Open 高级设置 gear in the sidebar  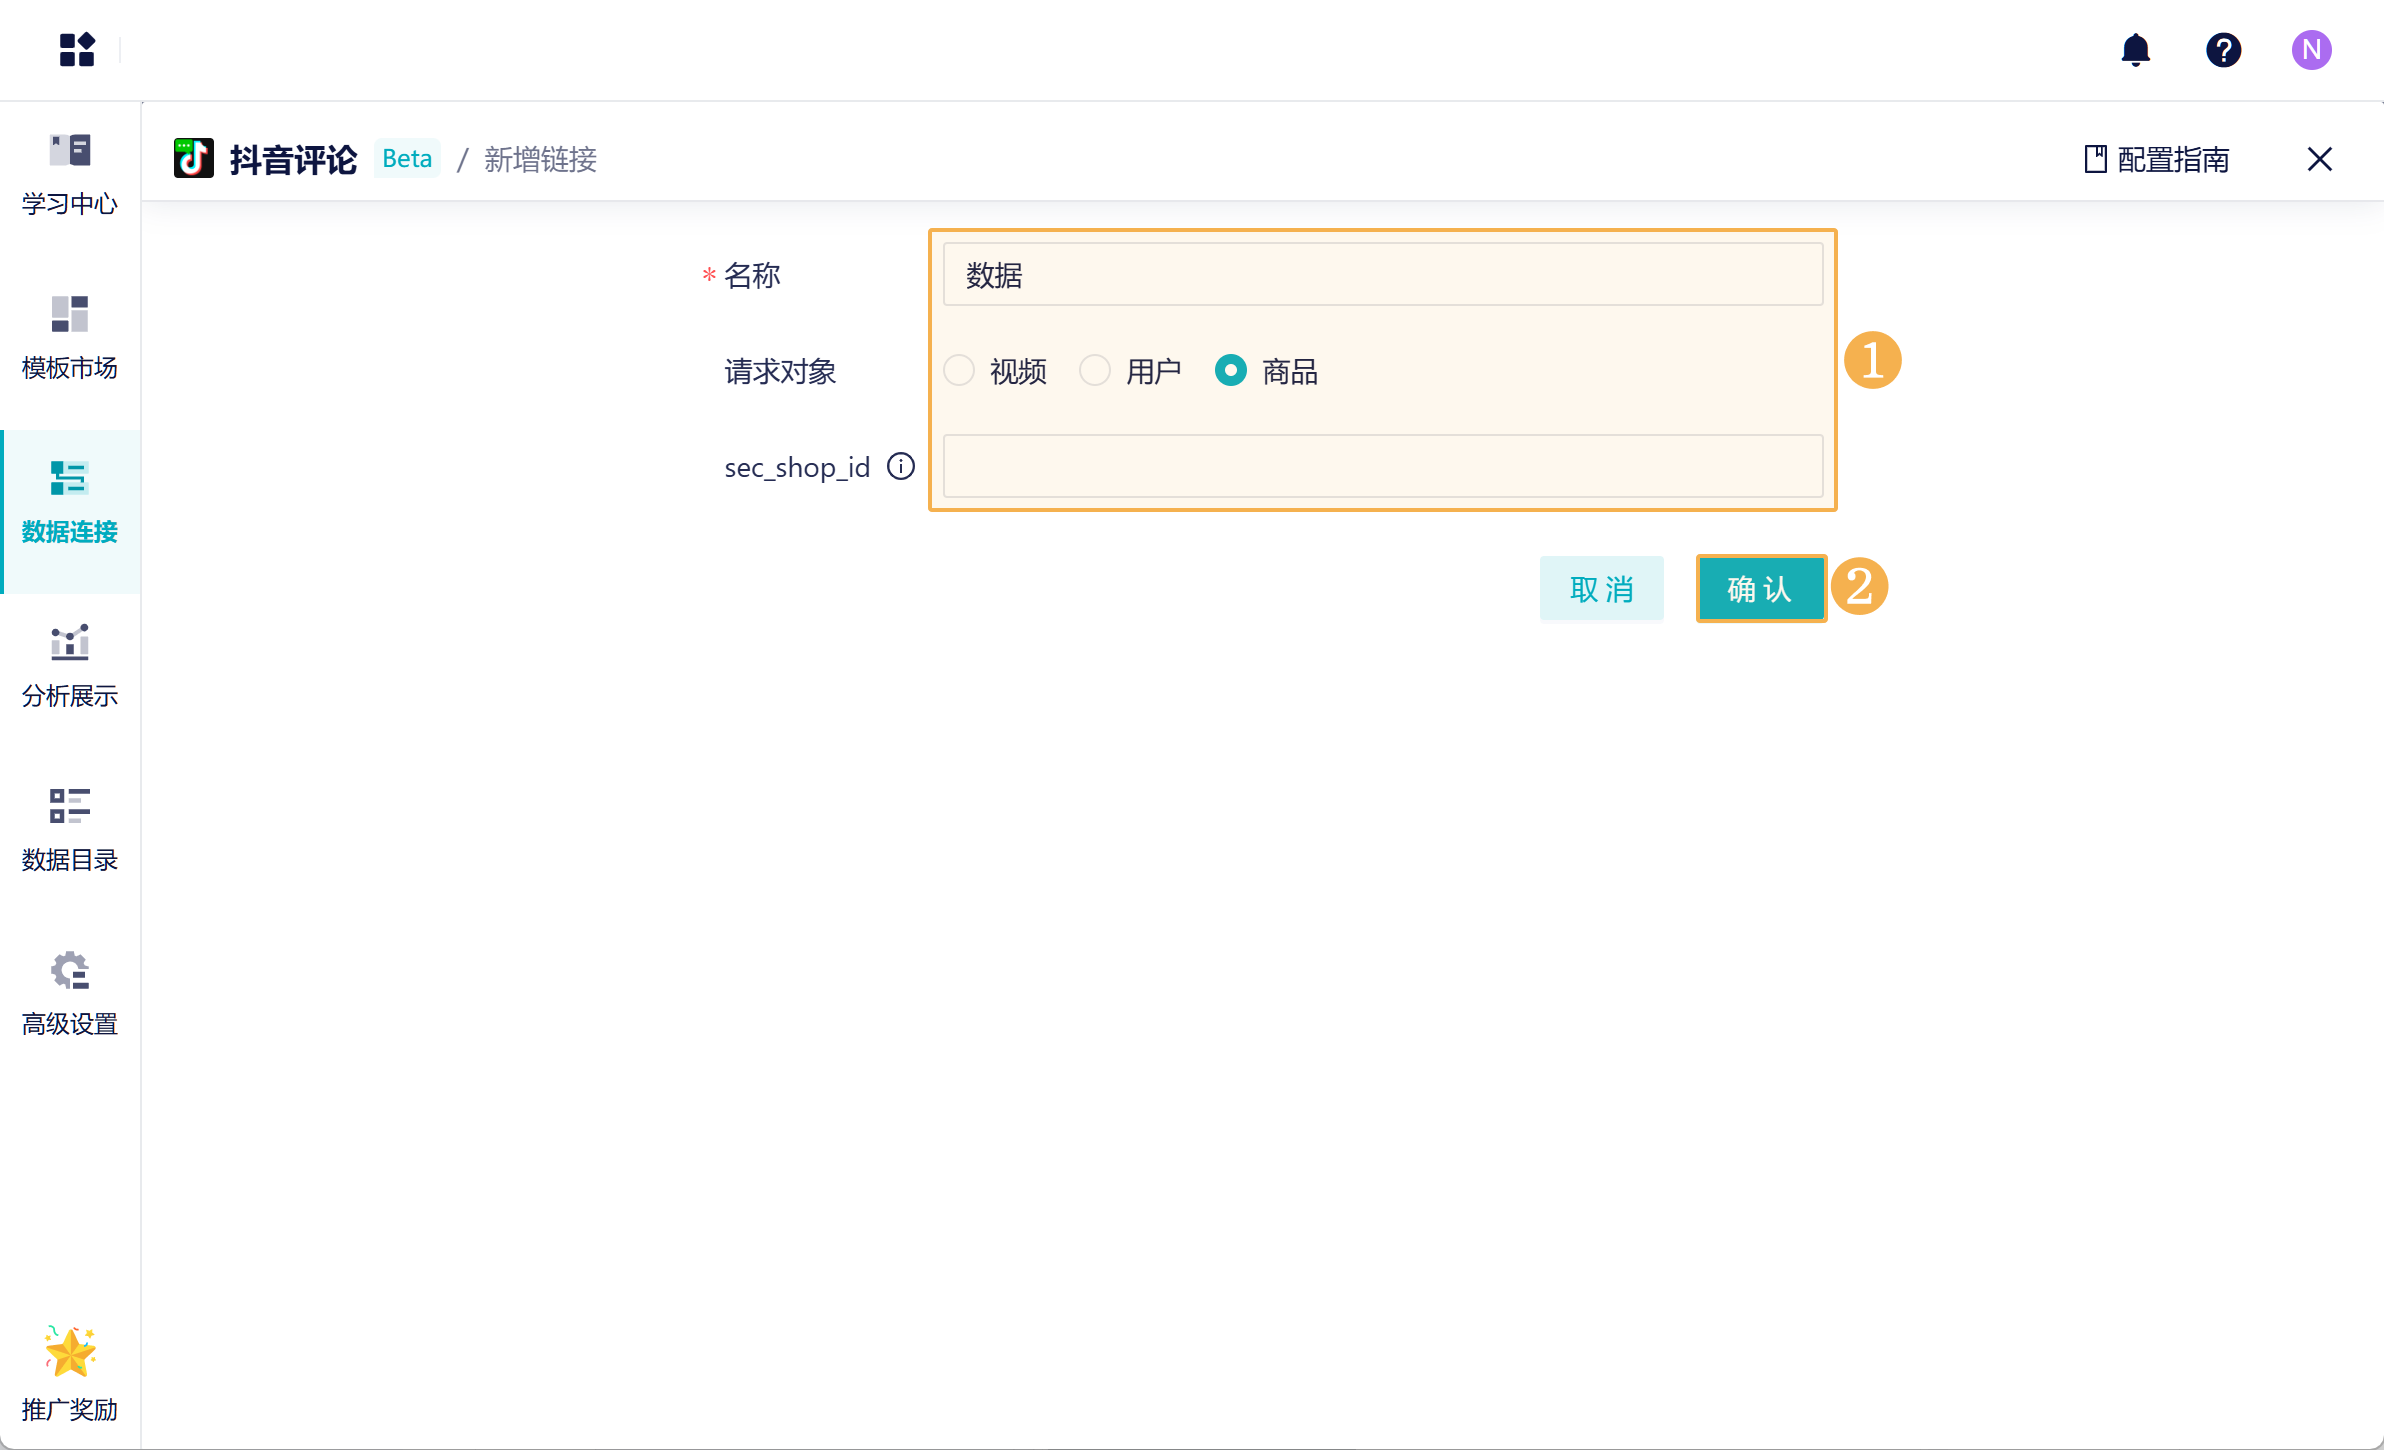(x=70, y=993)
